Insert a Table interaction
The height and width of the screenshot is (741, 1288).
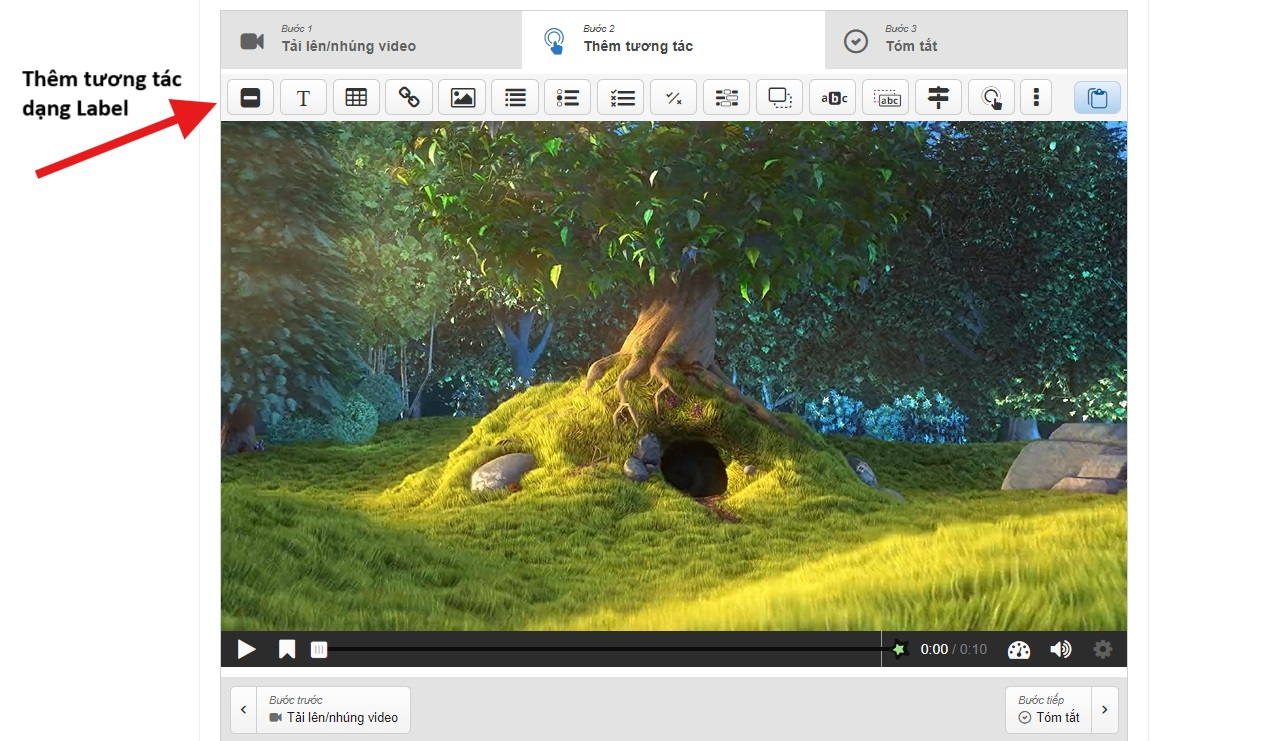[356, 97]
